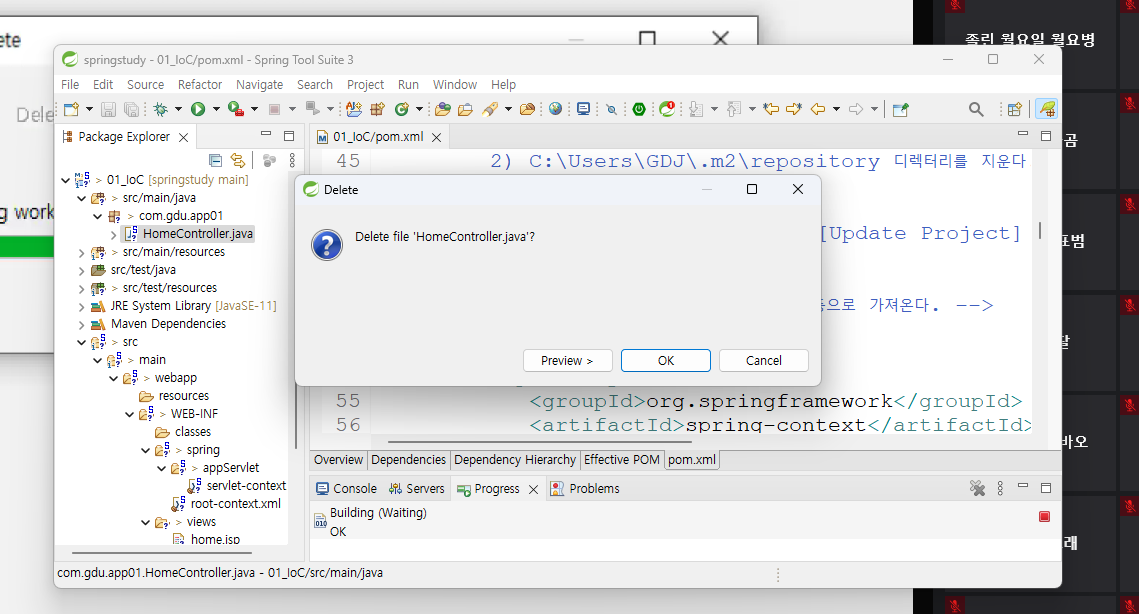Open the Debug dropdown arrow
The height and width of the screenshot is (614, 1139).
tap(178, 110)
